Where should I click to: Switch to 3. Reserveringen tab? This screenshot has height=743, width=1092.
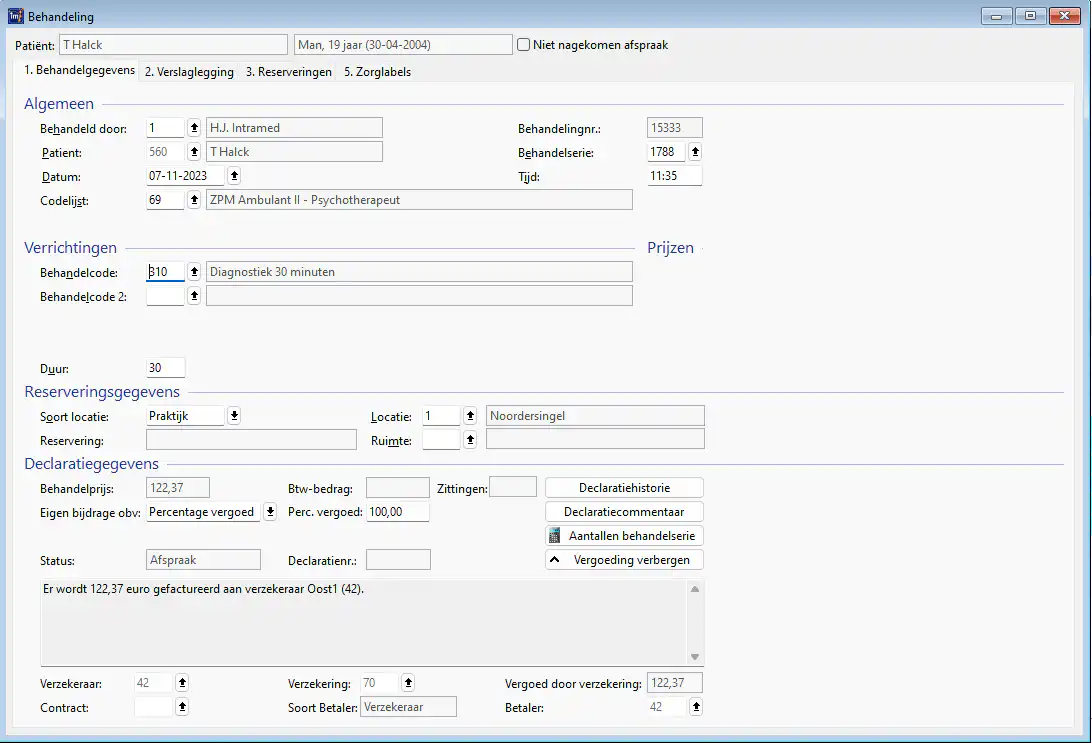click(x=289, y=72)
